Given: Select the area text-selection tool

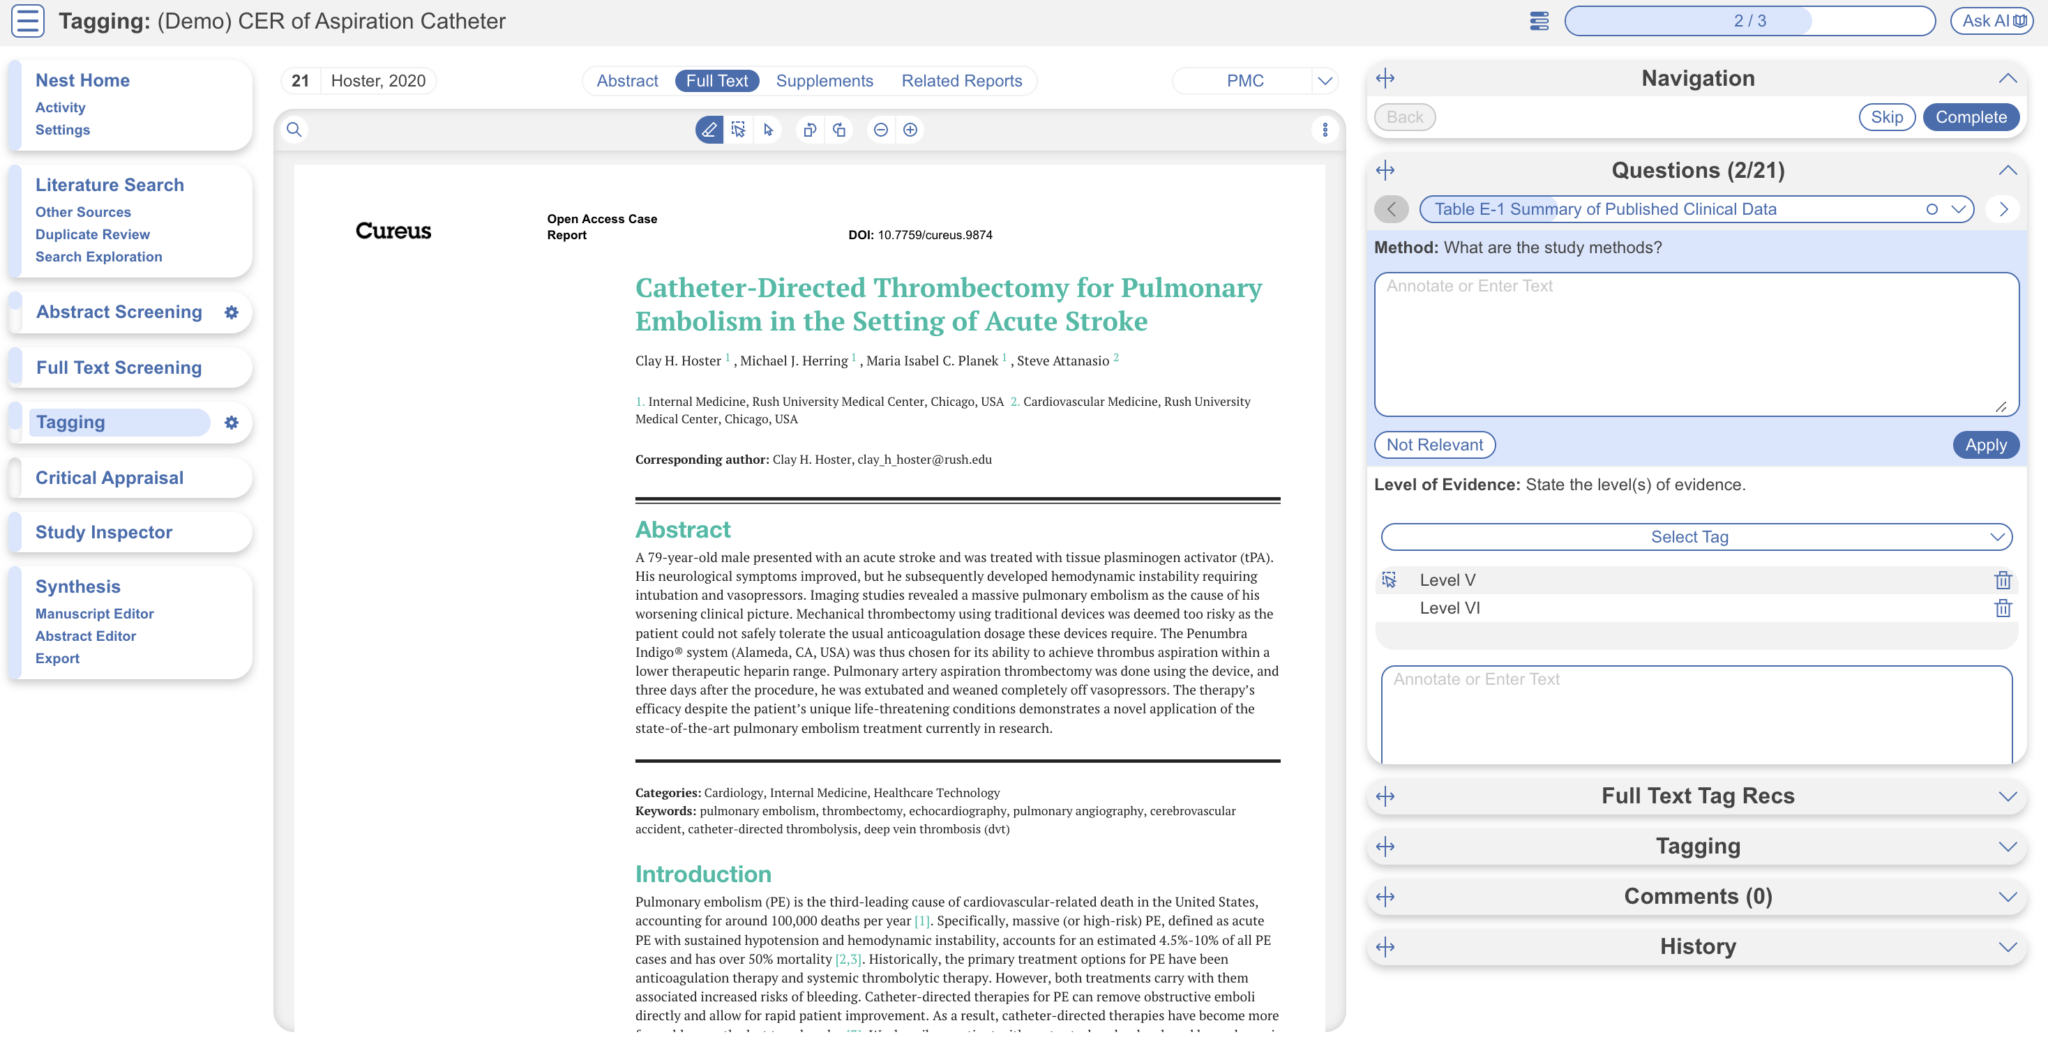Looking at the screenshot, I should 738,129.
